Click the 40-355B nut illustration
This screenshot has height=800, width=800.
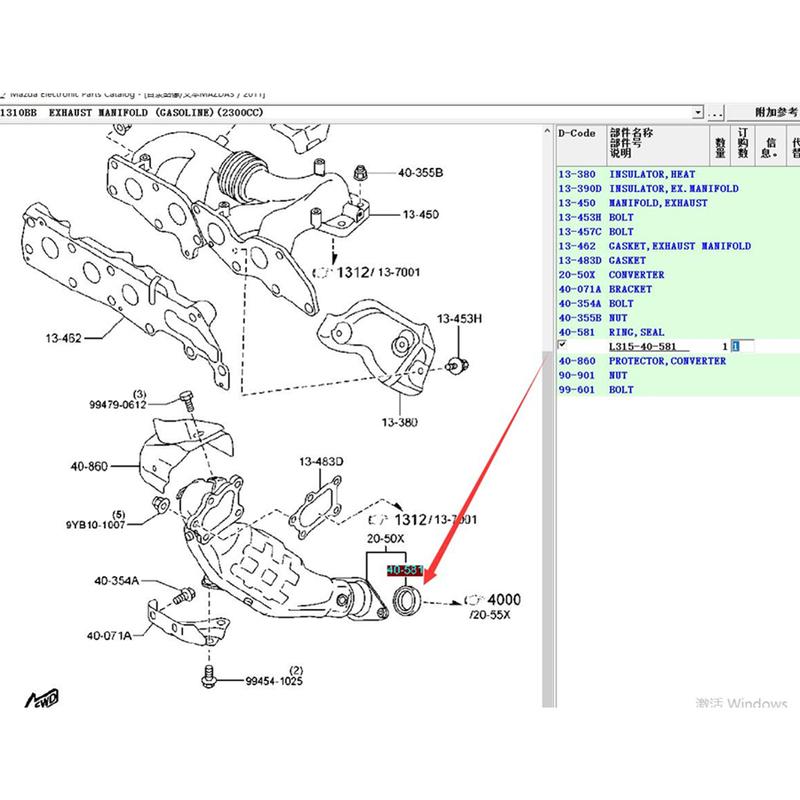coord(360,173)
